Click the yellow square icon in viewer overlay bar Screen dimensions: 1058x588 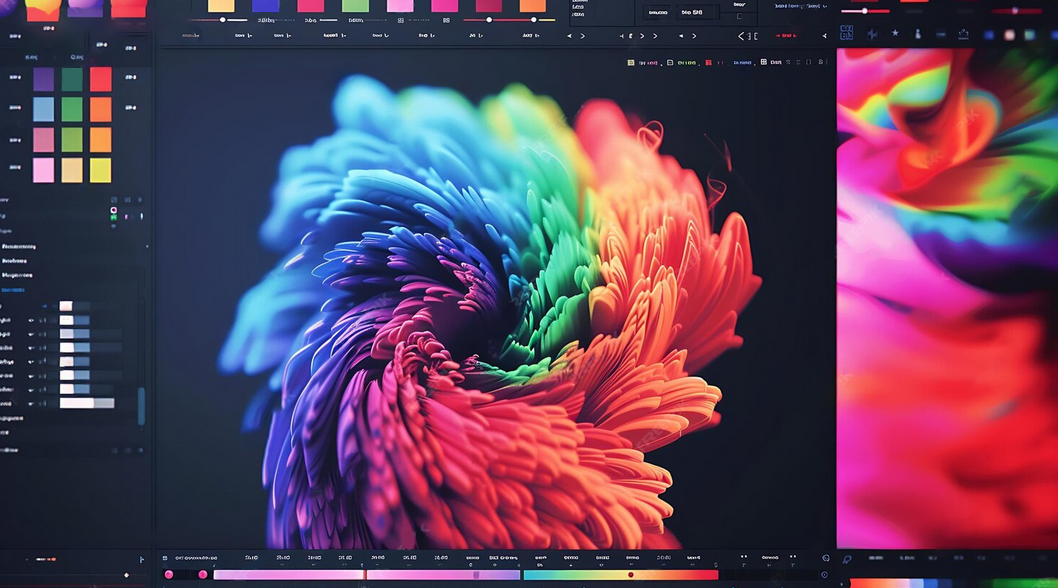pos(631,62)
